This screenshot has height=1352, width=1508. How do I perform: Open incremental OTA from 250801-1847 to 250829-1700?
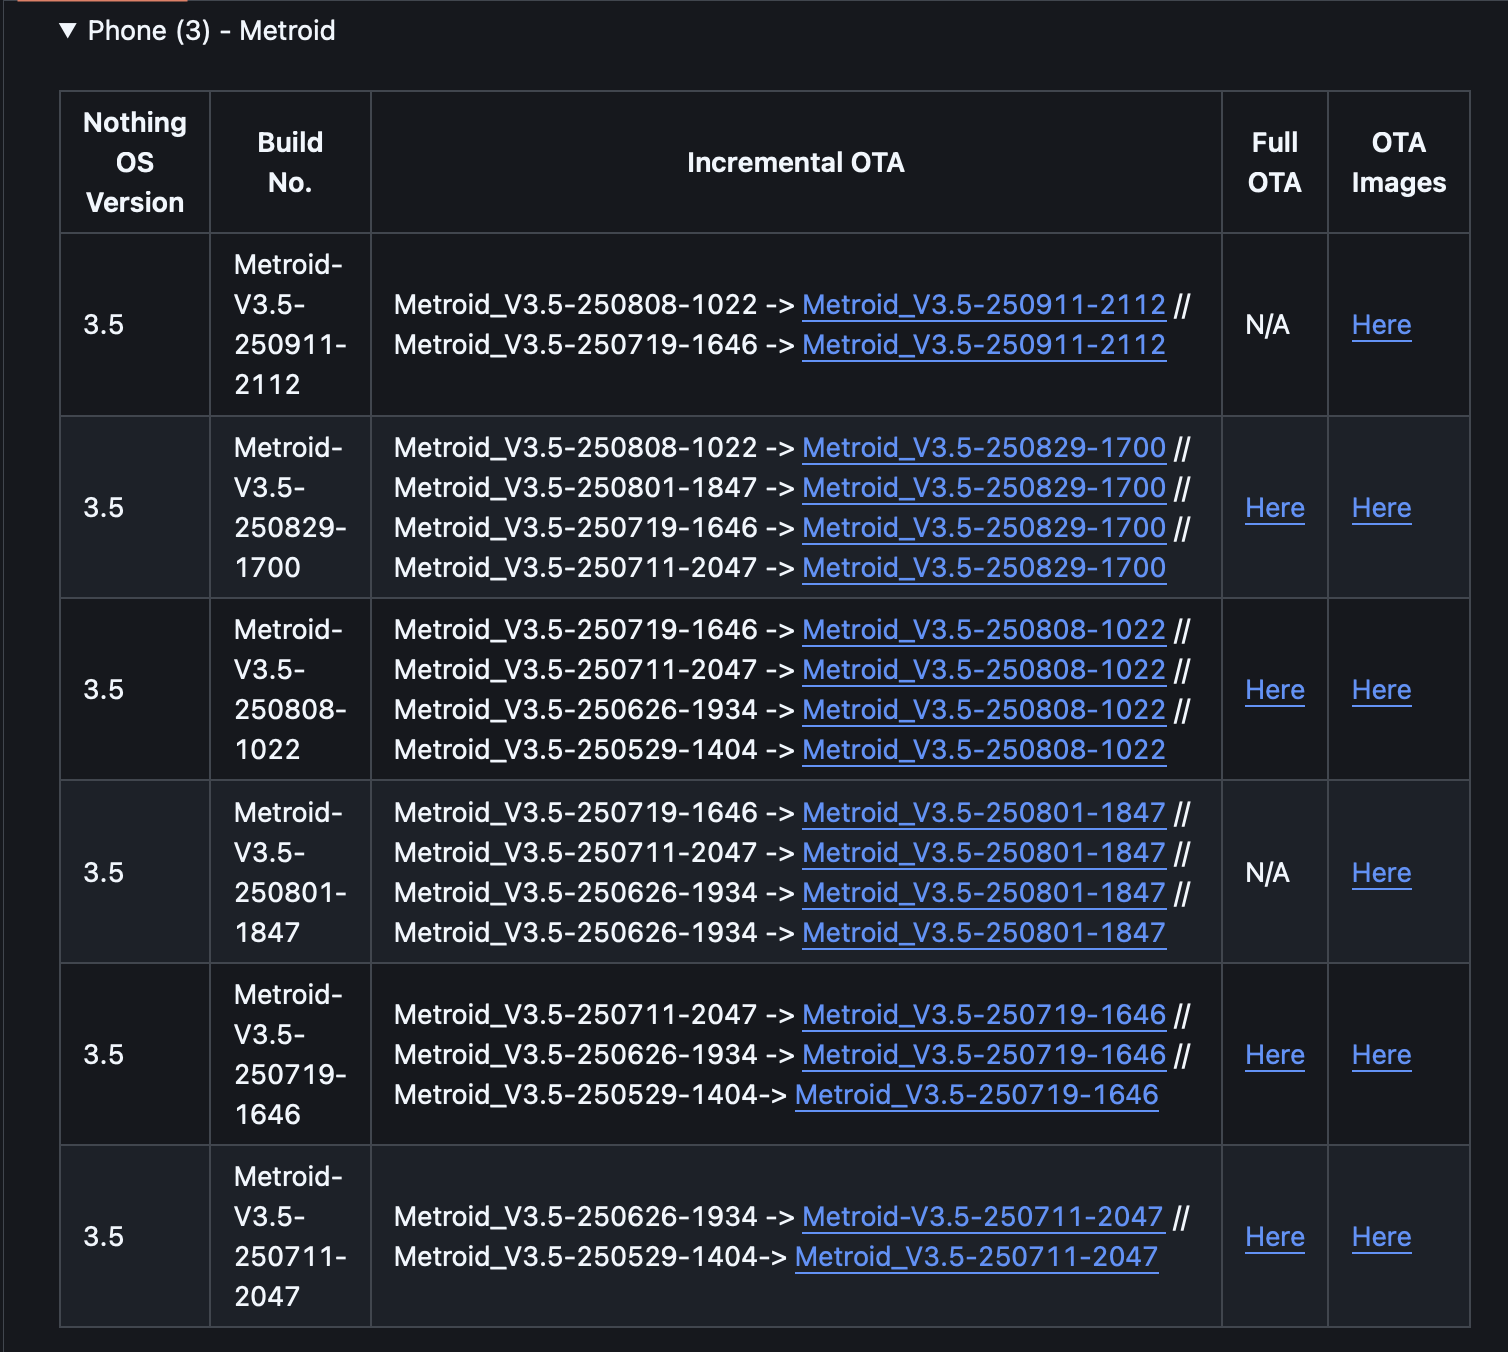pyautogui.click(x=983, y=488)
